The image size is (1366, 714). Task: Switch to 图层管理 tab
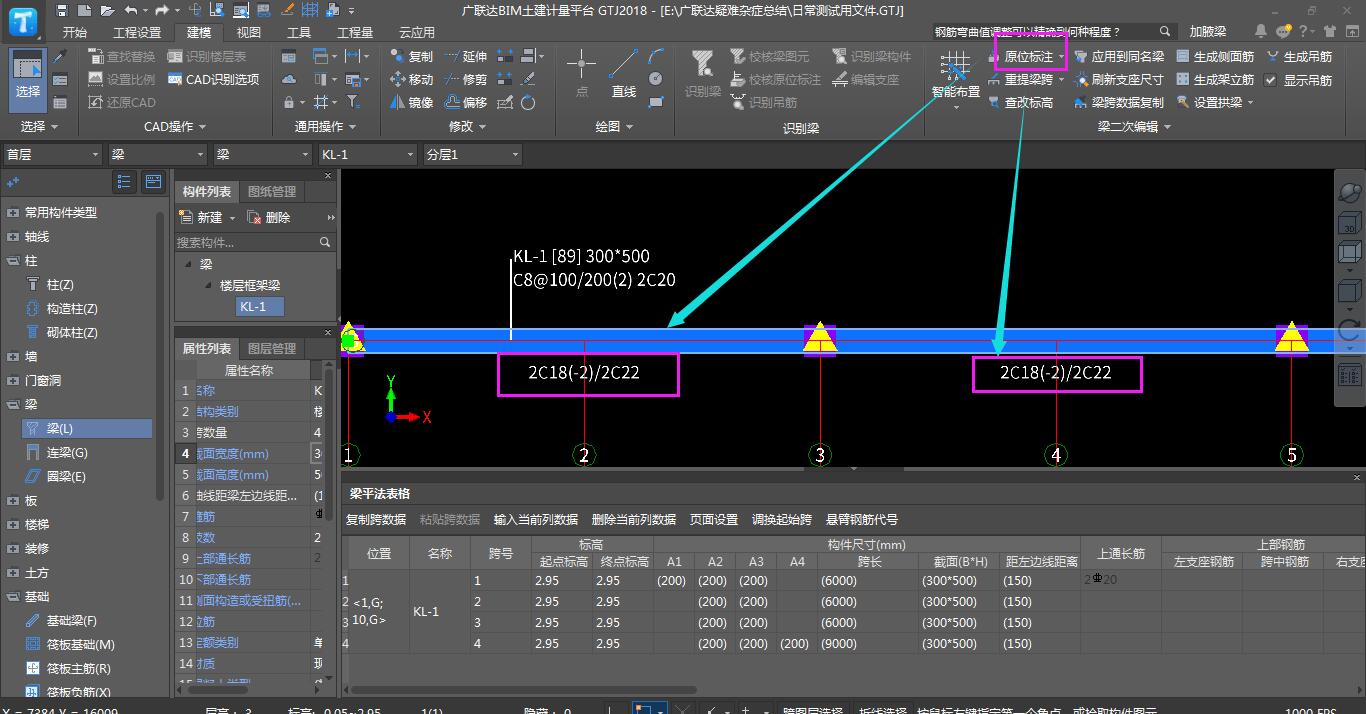tap(272, 349)
